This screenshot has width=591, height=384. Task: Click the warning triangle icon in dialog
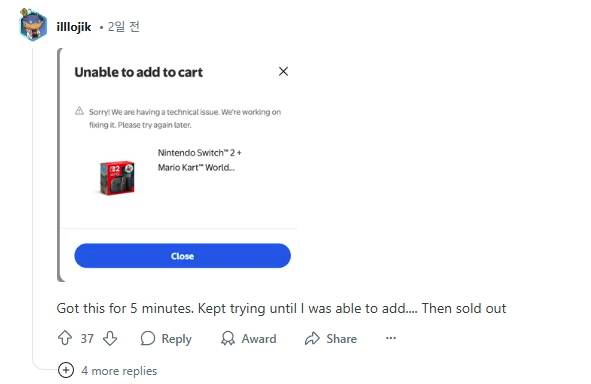pos(79,111)
